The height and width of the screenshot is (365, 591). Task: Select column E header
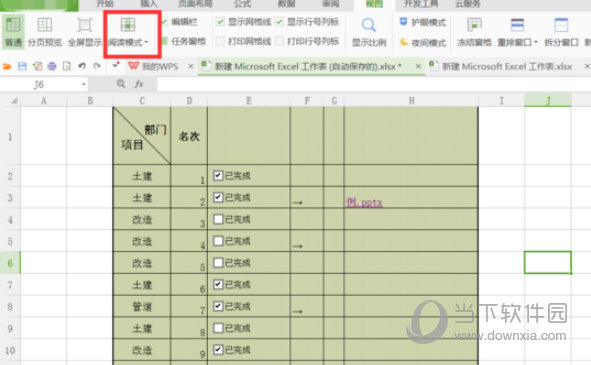coord(249,101)
